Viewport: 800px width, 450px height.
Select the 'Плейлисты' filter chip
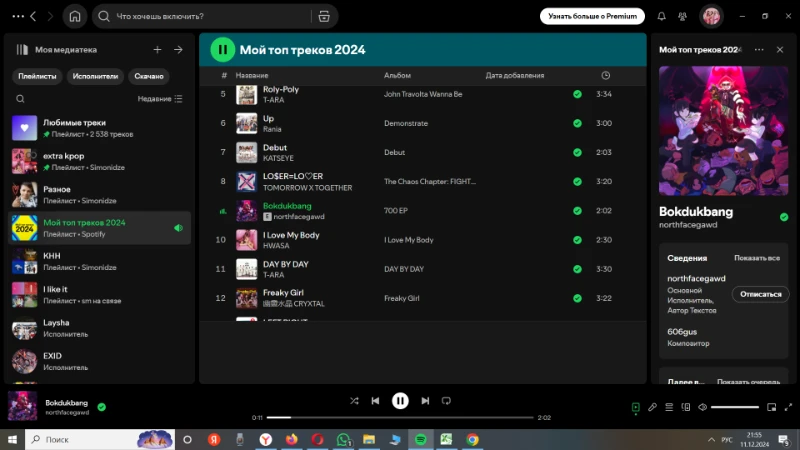(x=37, y=76)
